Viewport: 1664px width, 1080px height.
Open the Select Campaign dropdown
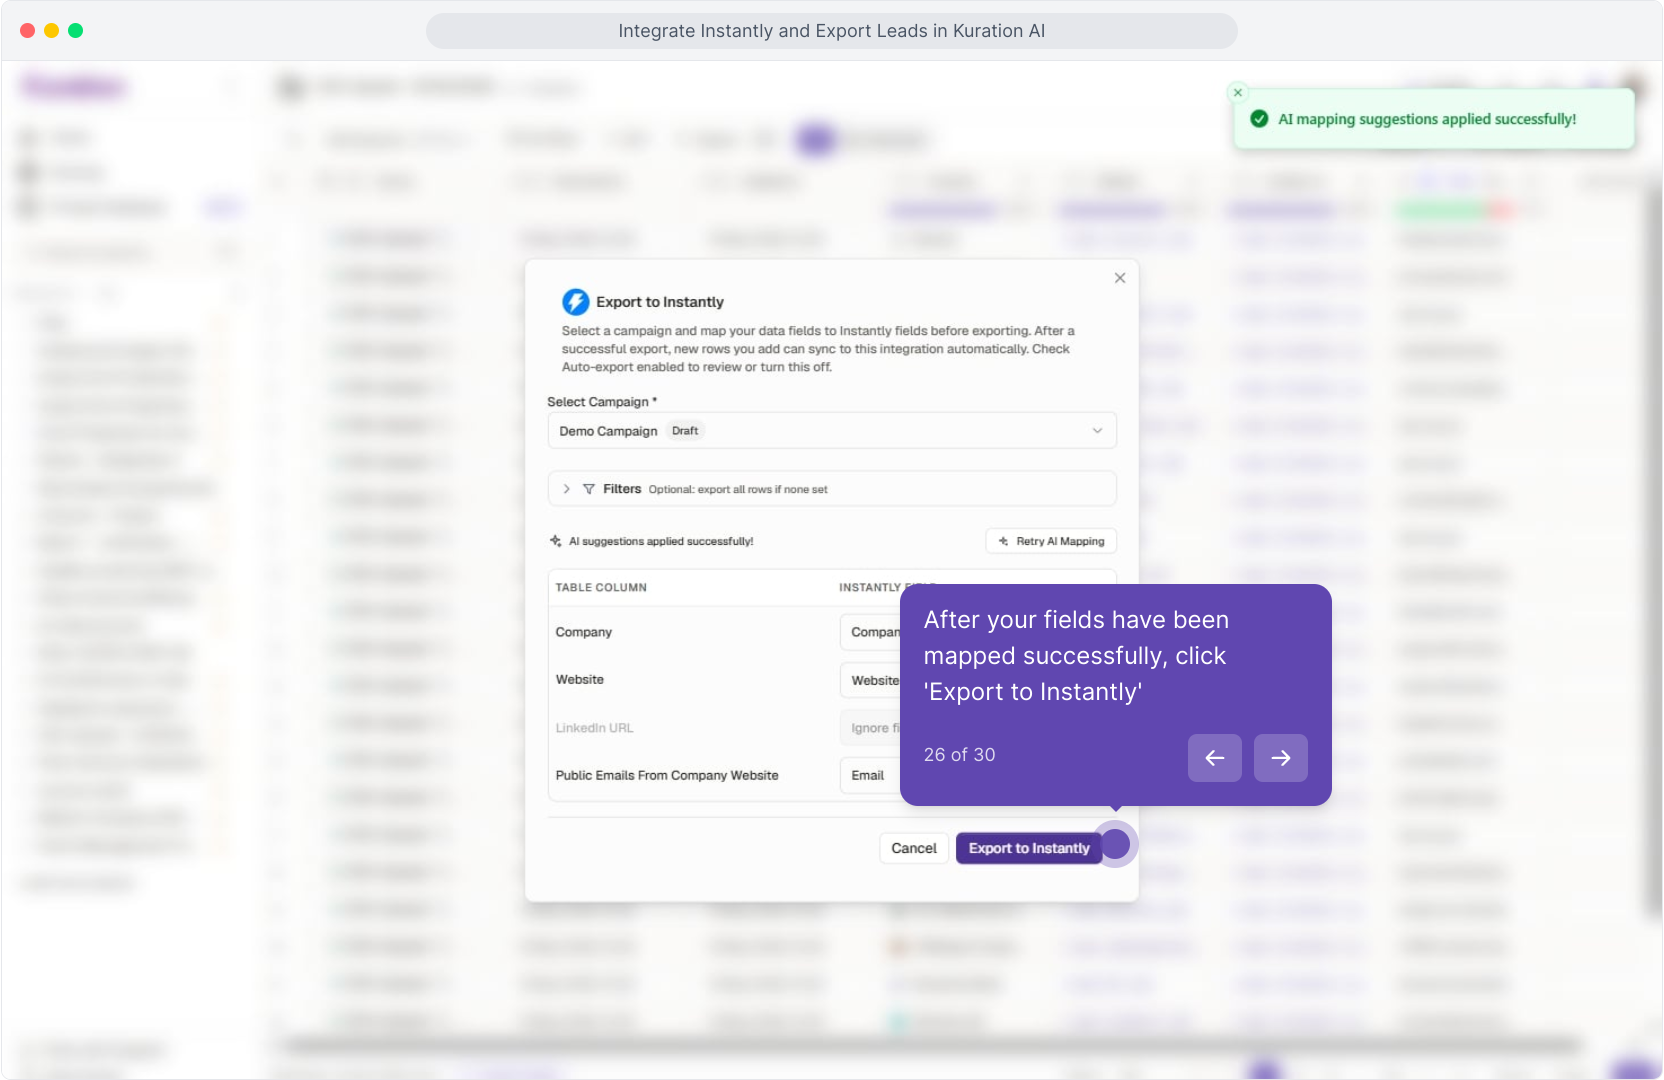[832, 431]
